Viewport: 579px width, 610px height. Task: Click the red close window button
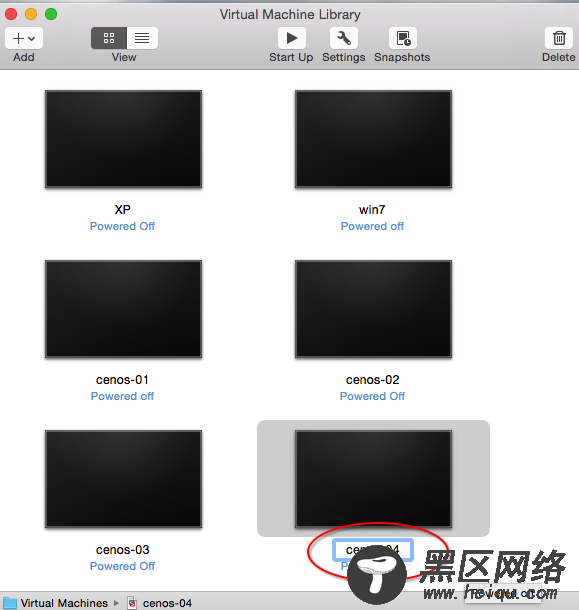point(11,14)
